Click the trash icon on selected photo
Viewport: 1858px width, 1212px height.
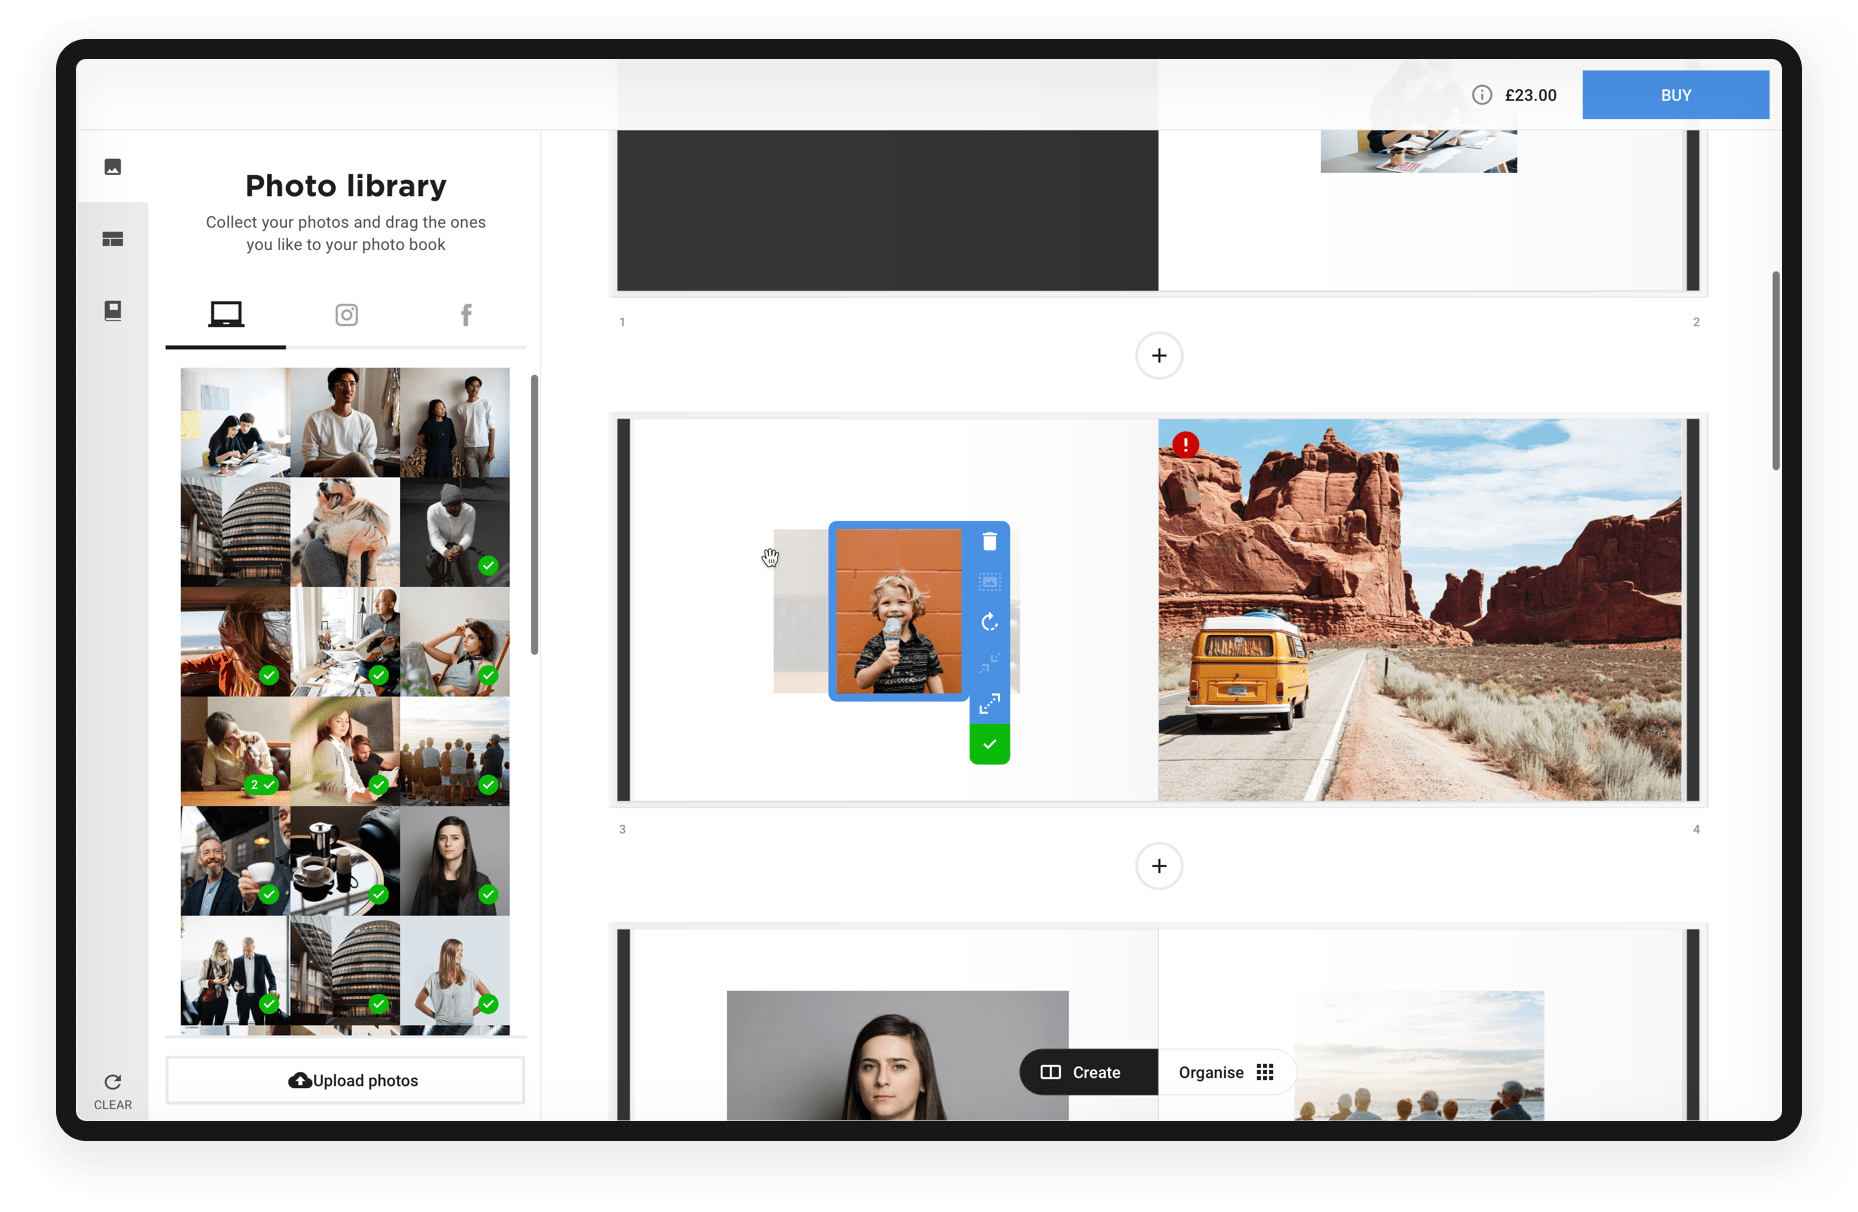coord(989,542)
